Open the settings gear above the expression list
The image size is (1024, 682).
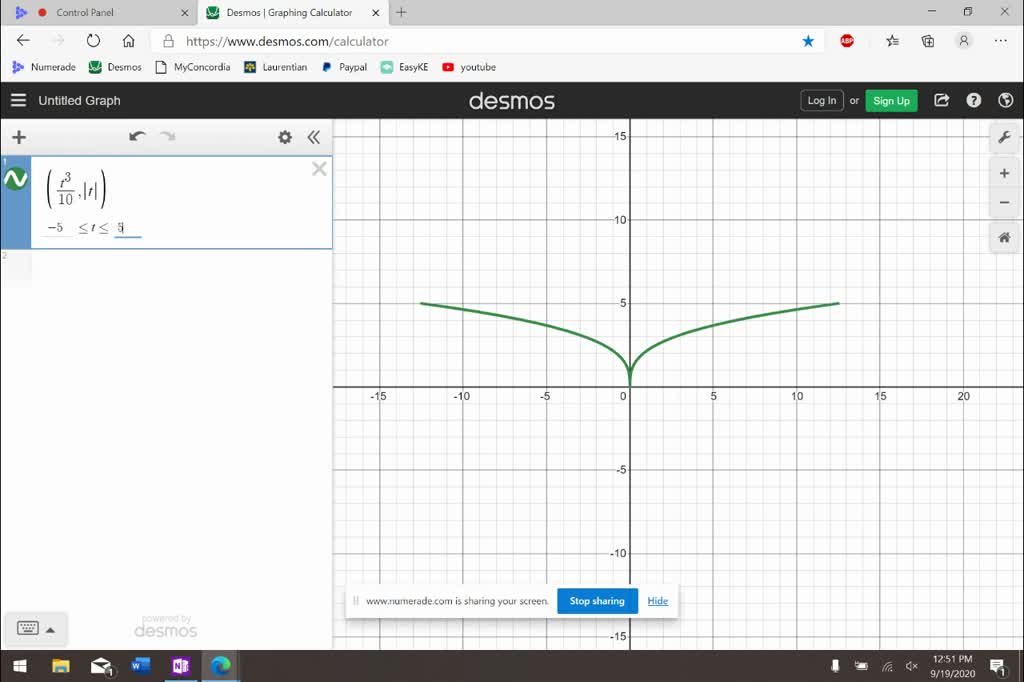pyautogui.click(x=284, y=137)
